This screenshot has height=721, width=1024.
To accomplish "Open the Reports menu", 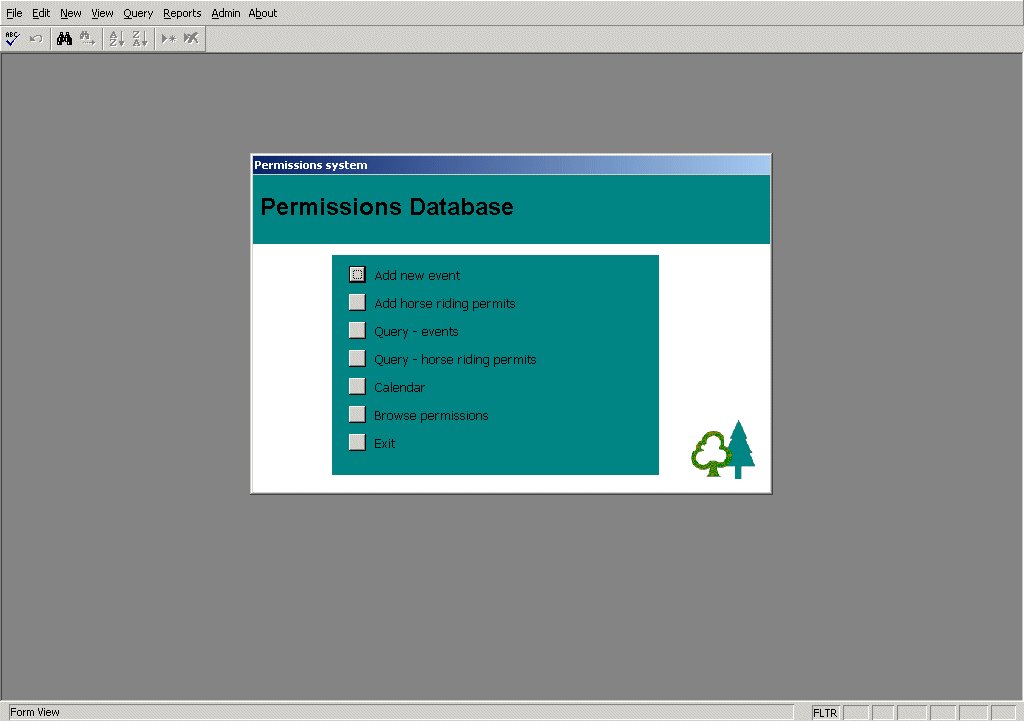I will tap(182, 13).
